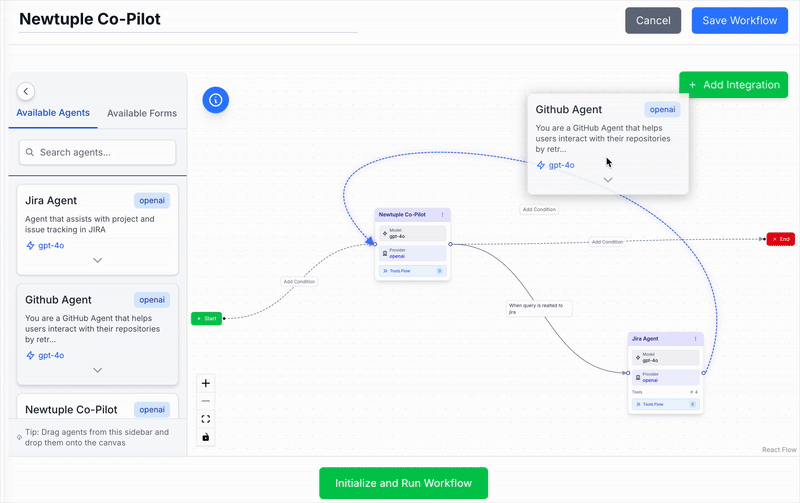
Task: Switch to the Available Forms tab
Action: (x=142, y=113)
